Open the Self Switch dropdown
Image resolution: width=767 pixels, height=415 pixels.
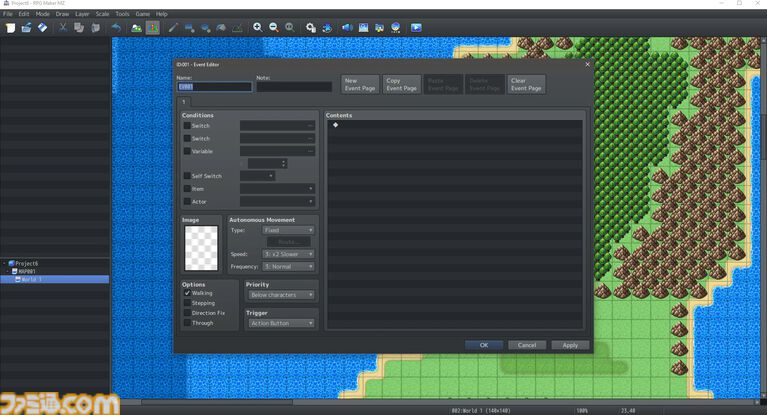point(257,176)
